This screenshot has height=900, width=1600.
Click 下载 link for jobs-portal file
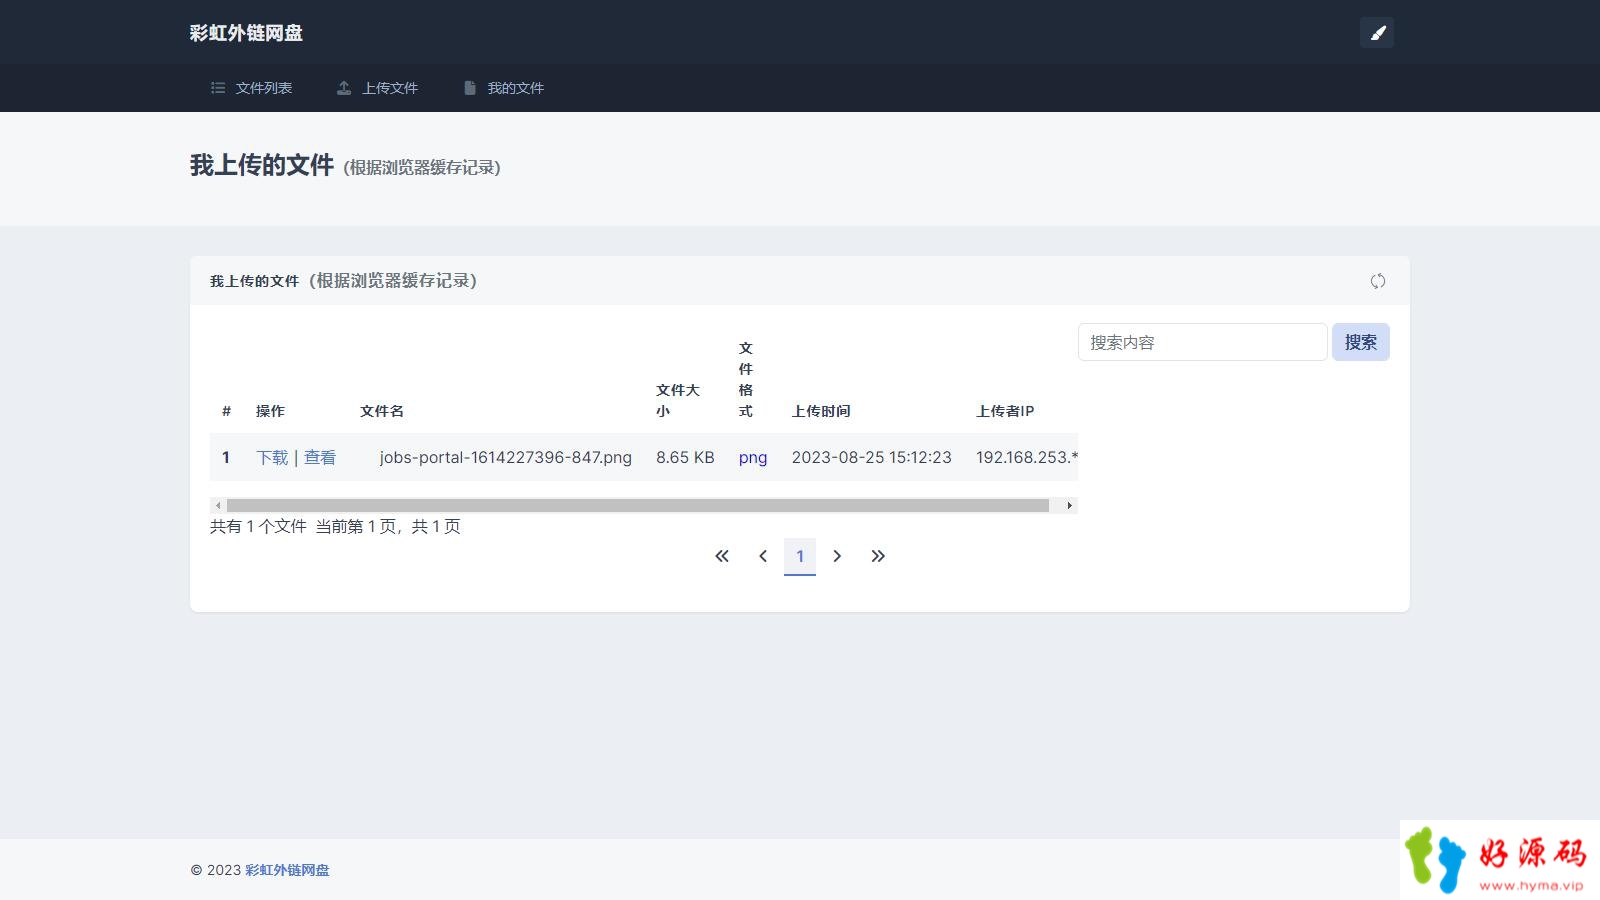point(272,457)
